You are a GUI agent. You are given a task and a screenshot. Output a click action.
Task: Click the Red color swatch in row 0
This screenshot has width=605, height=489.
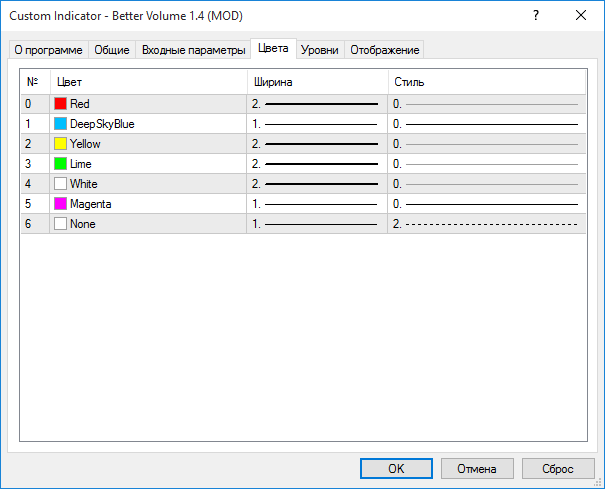(x=60, y=104)
